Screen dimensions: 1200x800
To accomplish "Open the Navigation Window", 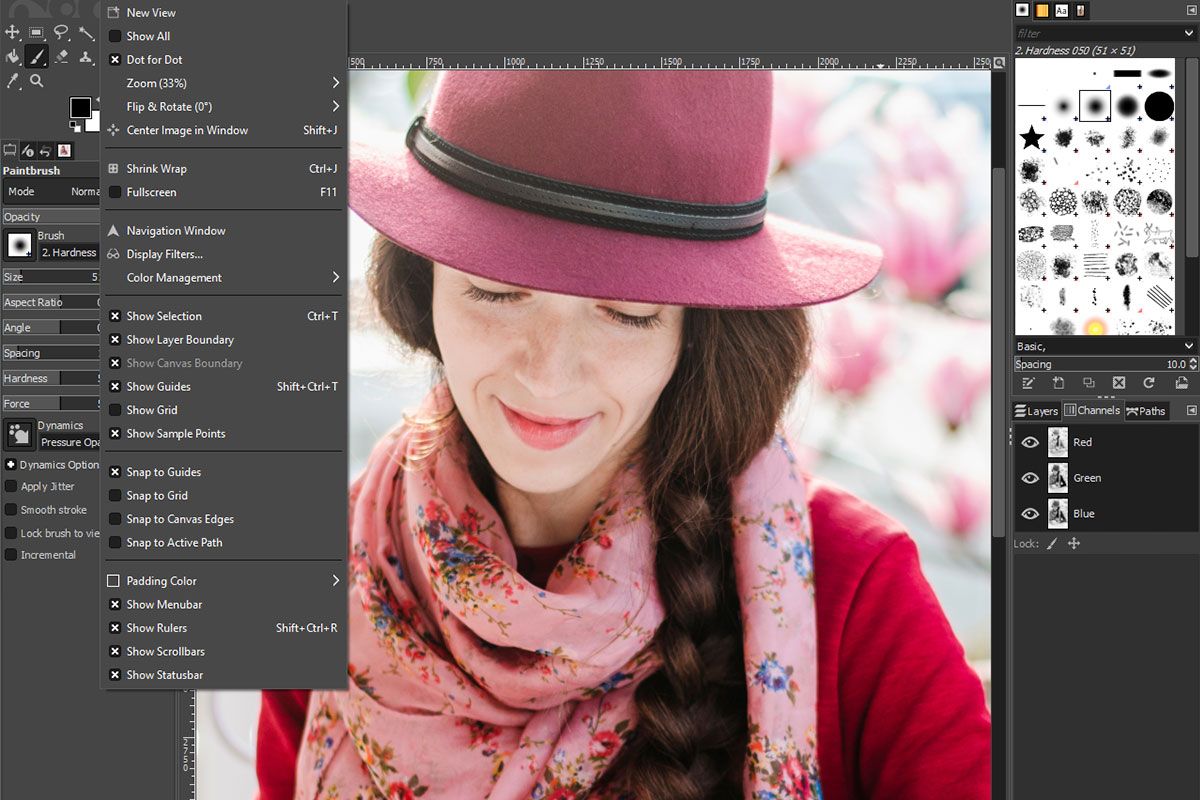I will pyautogui.click(x=224, y=231).
